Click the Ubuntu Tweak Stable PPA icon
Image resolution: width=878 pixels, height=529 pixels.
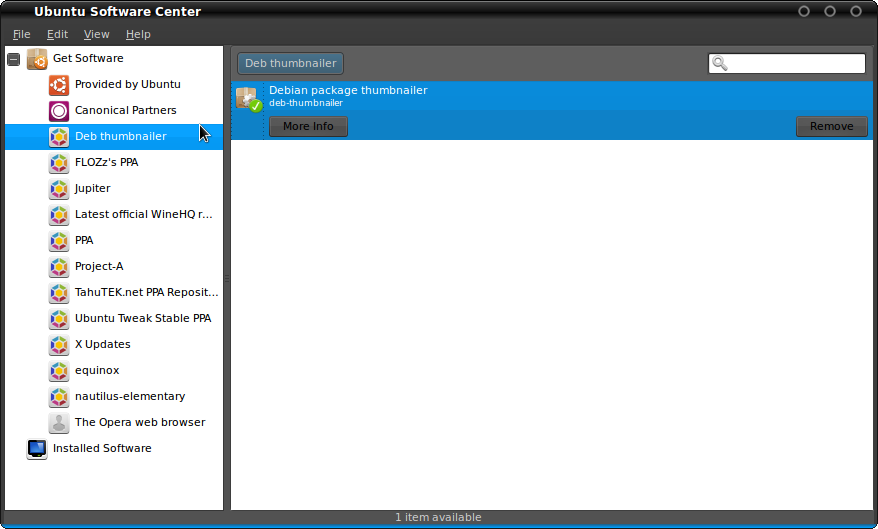(59, 319)
